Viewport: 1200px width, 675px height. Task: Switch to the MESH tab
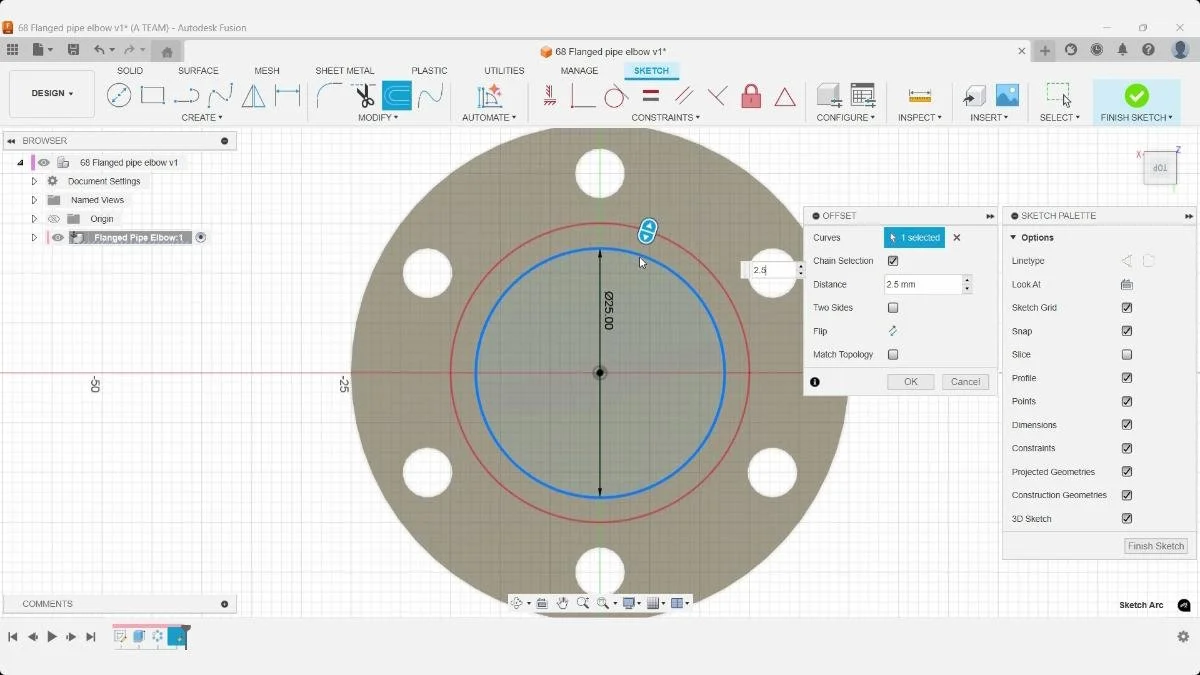click(267, 71)
